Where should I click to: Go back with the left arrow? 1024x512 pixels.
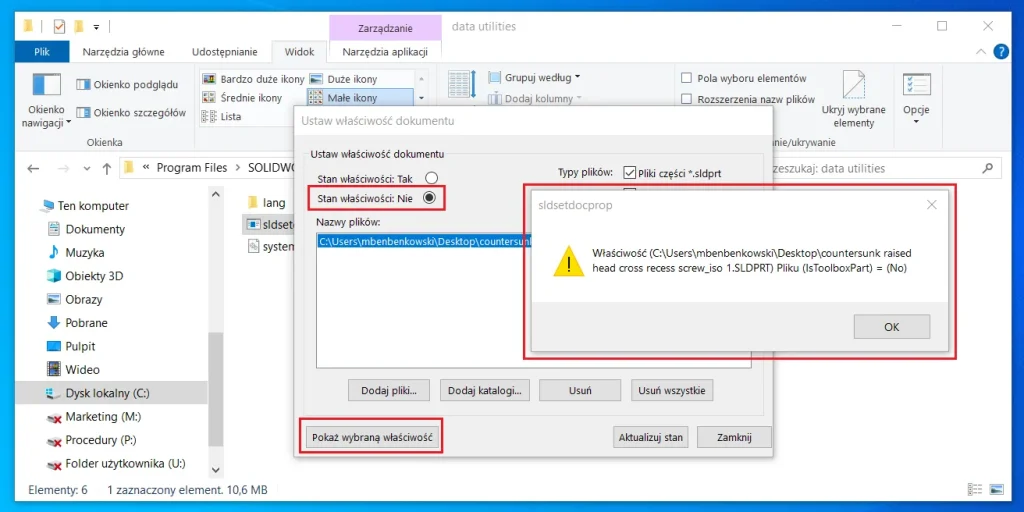click(x=33, y=168)
